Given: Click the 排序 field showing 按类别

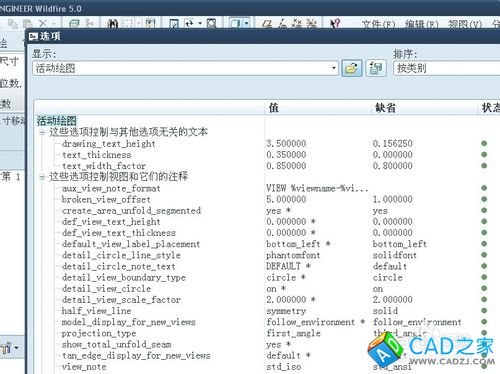Looking at the screenshot, I should click(x=447, y=68).
